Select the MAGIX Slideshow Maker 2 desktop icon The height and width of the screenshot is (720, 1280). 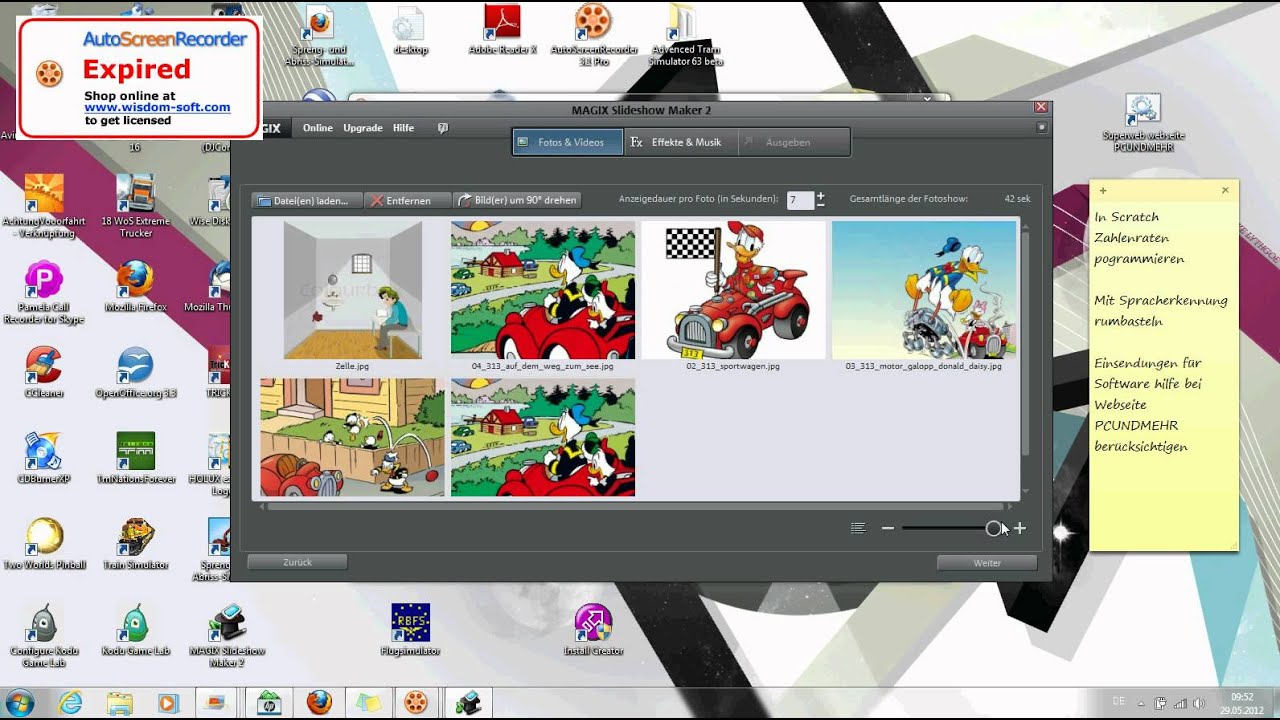(227, 636)
